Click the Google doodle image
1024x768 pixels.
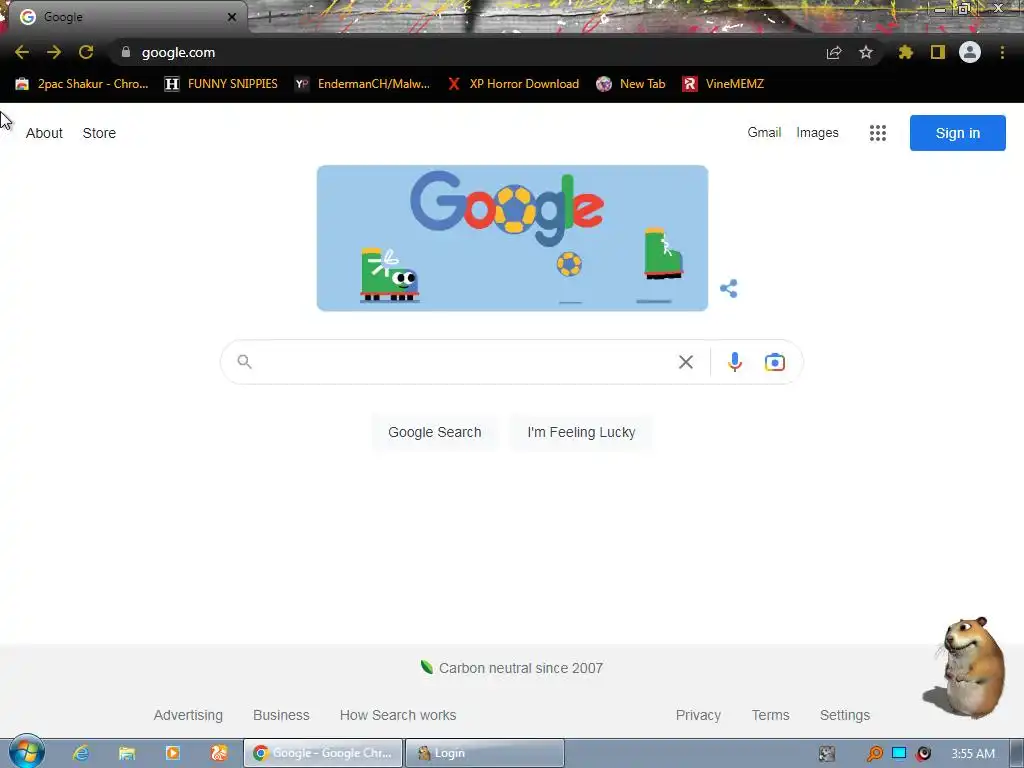512,238
